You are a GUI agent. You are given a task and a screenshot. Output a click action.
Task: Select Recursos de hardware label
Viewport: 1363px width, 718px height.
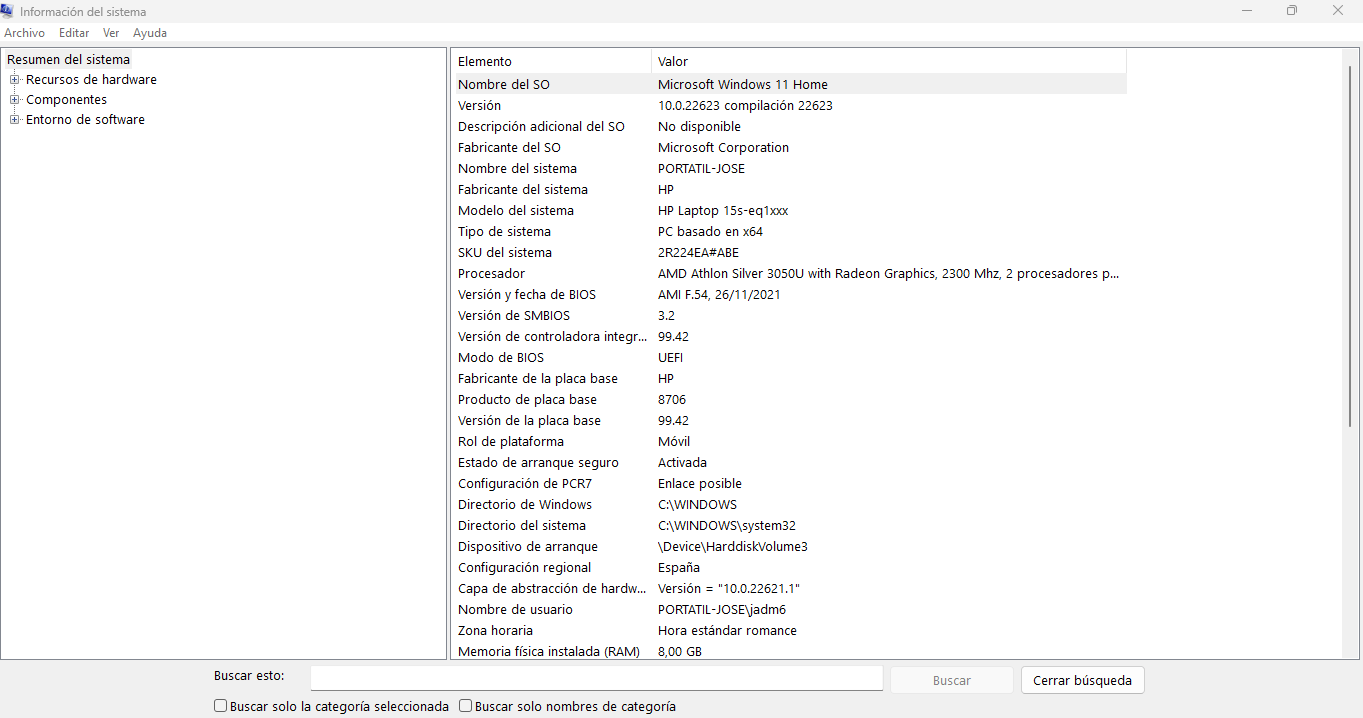point(91,80)
